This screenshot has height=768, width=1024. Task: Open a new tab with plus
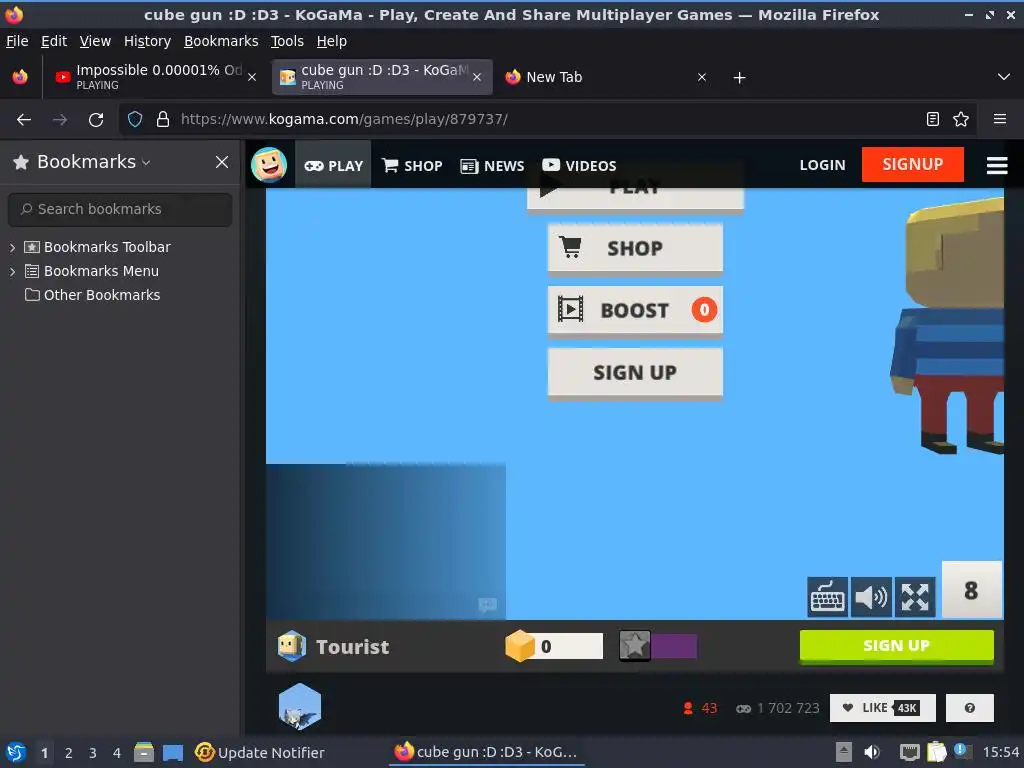(x=739, y=78)
